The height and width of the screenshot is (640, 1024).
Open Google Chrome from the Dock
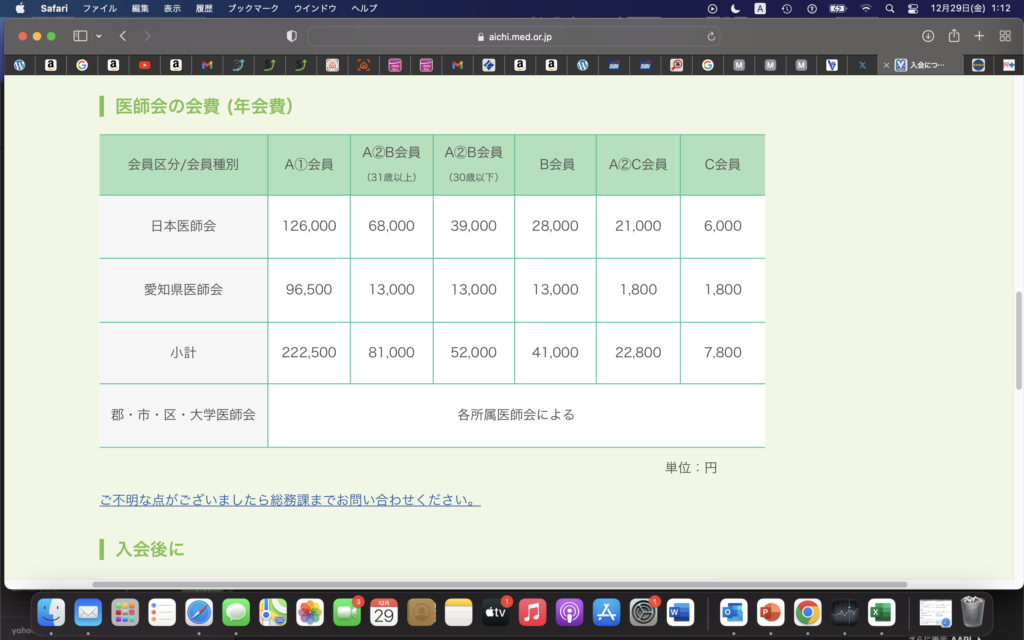tap(807, 612)
